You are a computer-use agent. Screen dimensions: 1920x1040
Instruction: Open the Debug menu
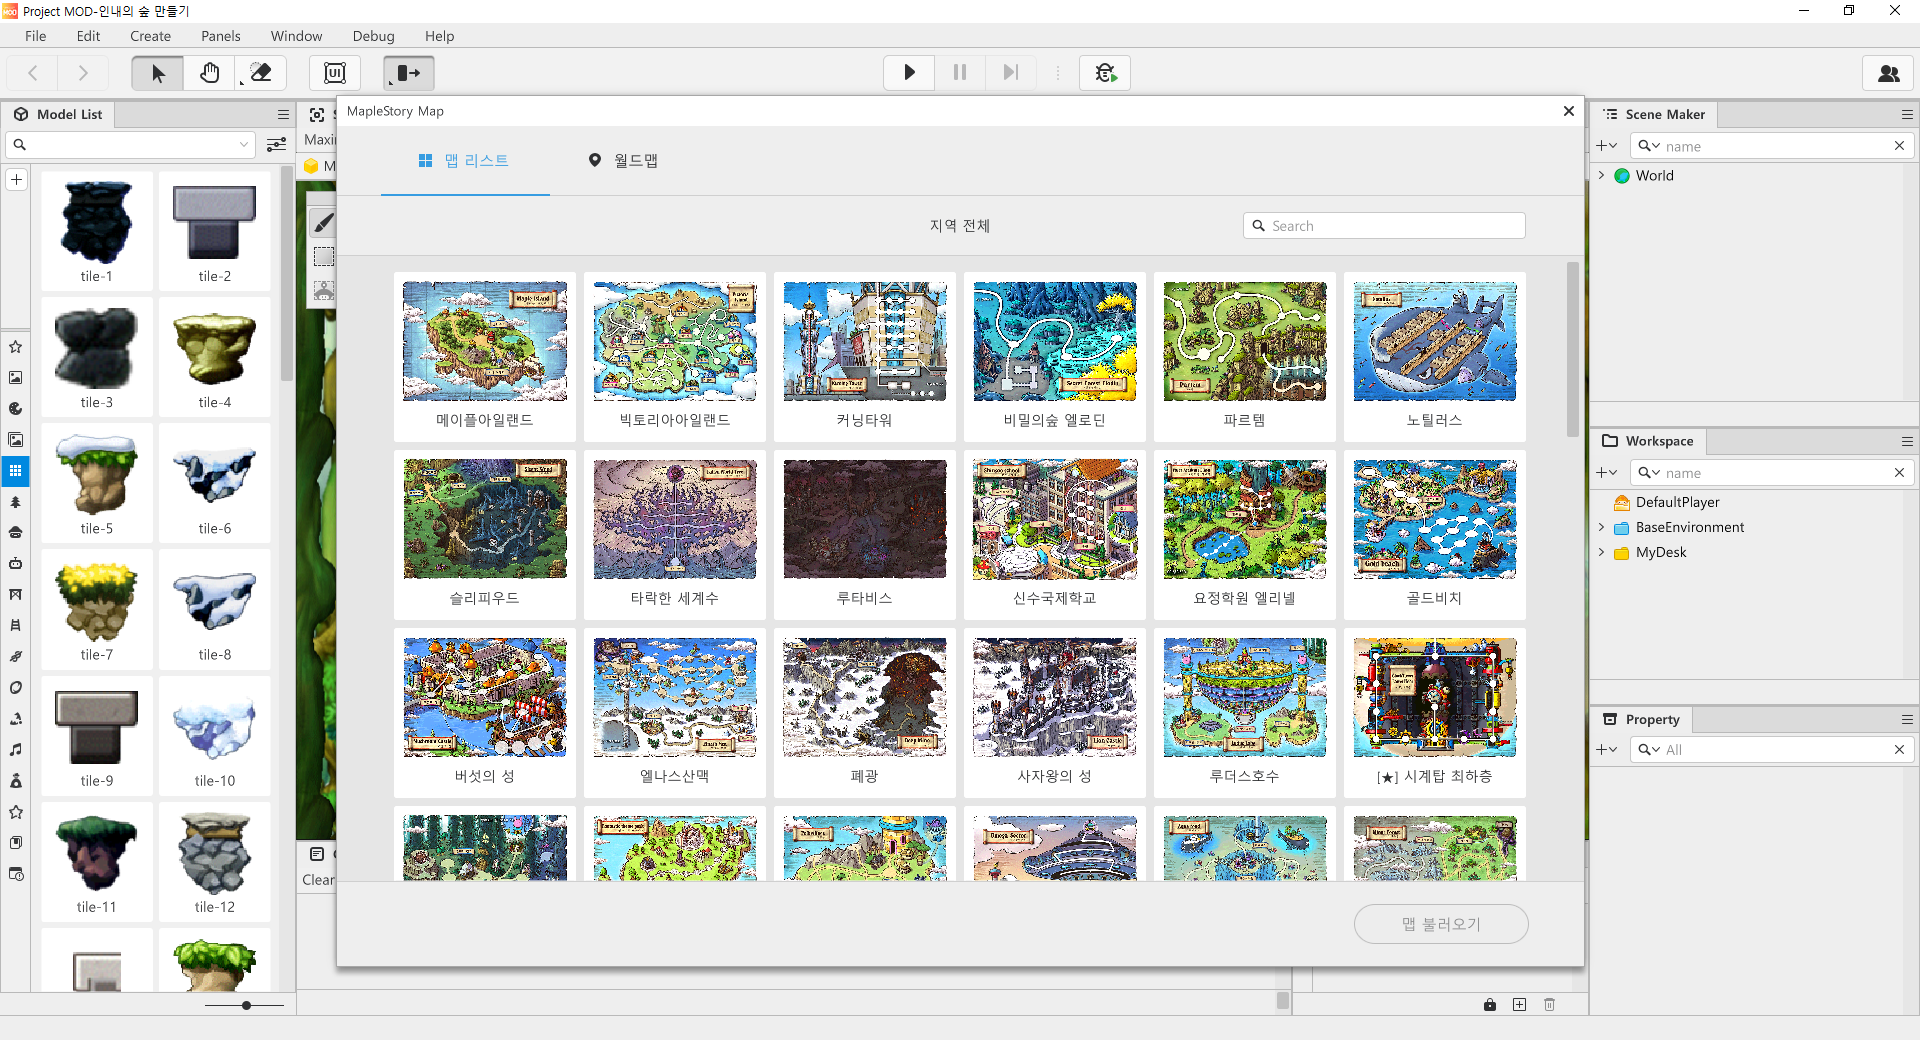click(x=374, y=36)
